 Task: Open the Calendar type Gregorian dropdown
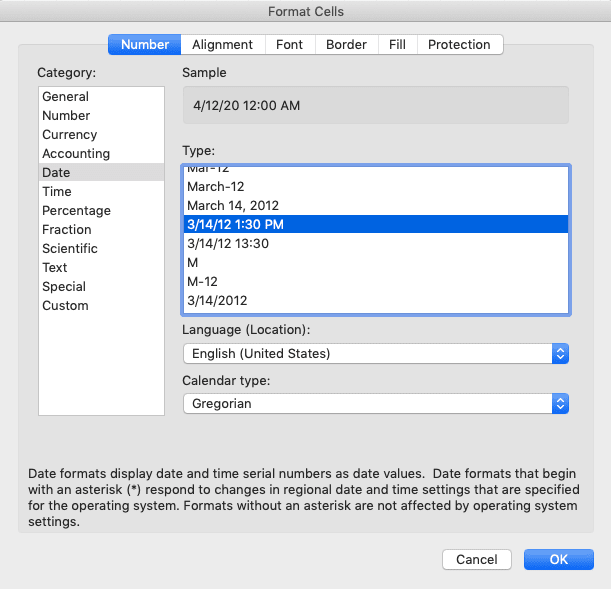pos(376,404)
